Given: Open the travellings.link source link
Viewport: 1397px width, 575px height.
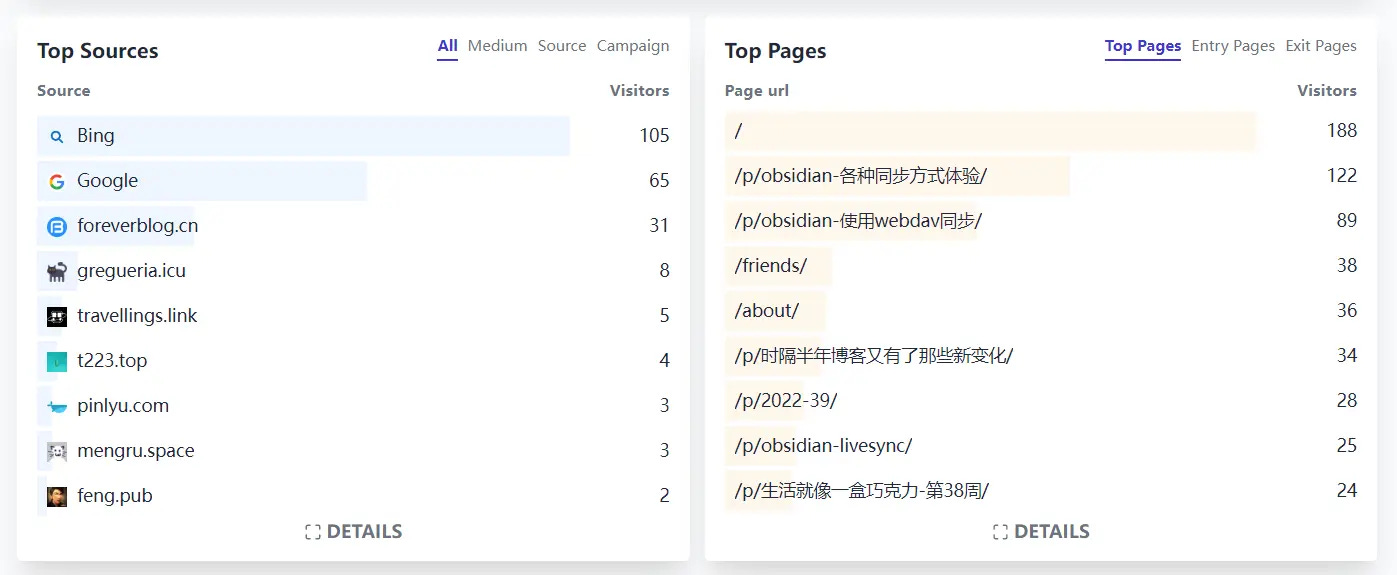Looking at the screenshot, I should [x=137, y=316].
